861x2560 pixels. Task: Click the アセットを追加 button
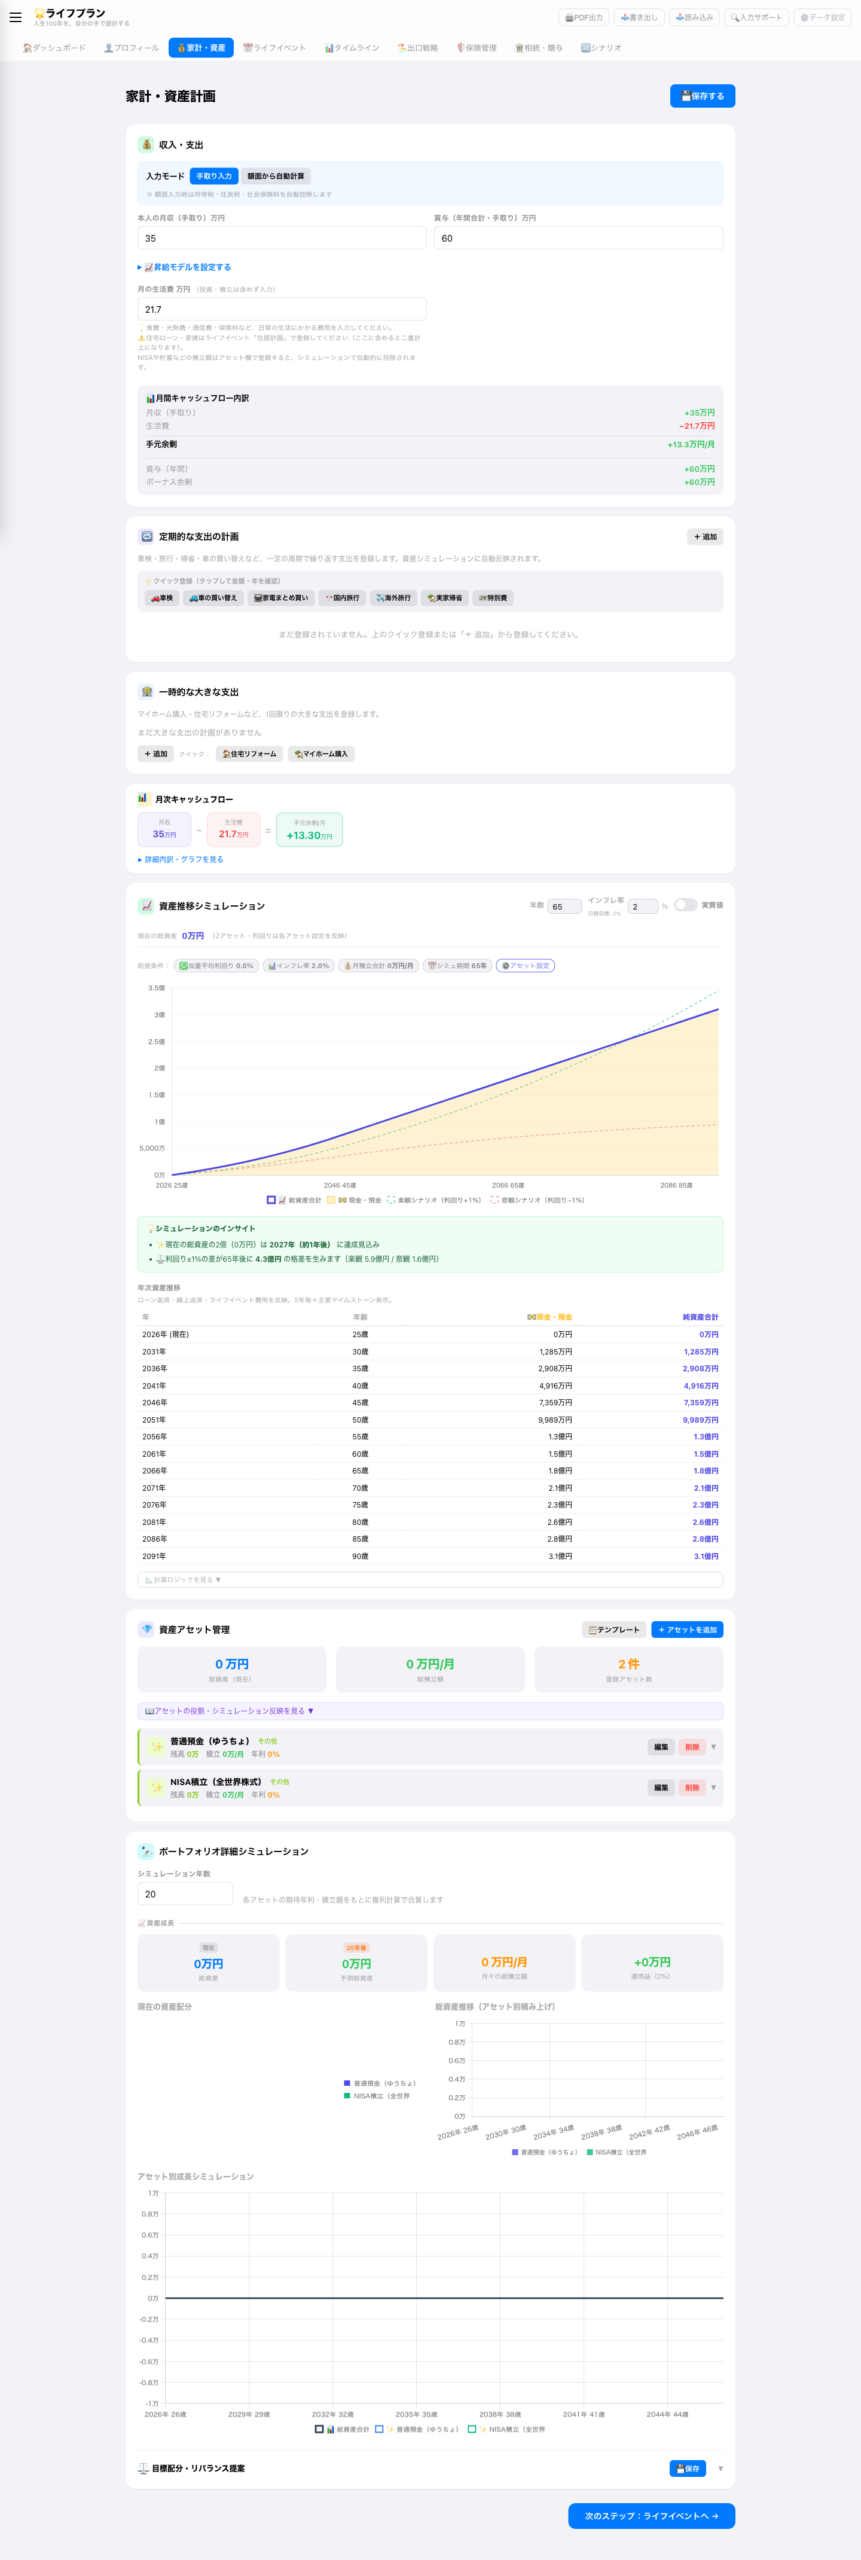tap(687, 1630)
